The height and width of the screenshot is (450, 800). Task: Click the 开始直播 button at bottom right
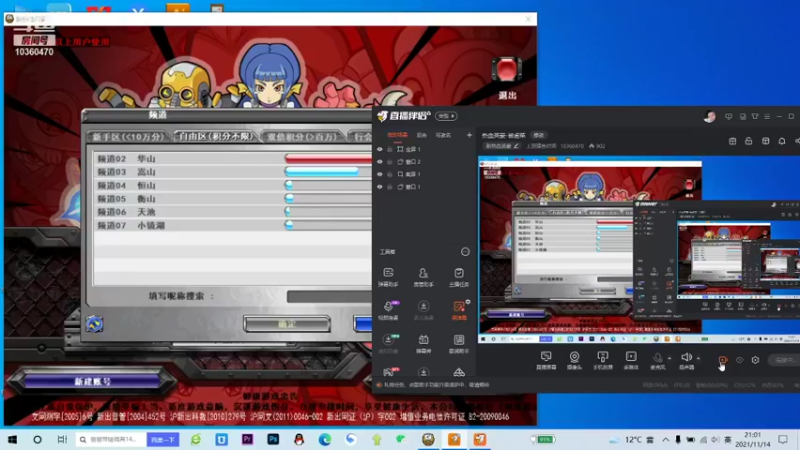[786, 360]
